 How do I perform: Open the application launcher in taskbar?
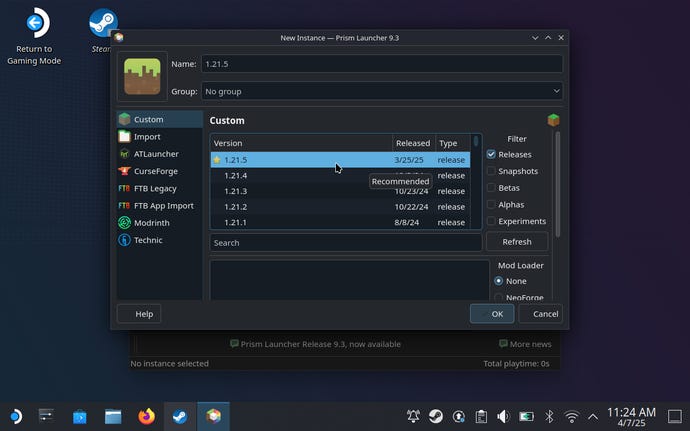pos(16,416)
